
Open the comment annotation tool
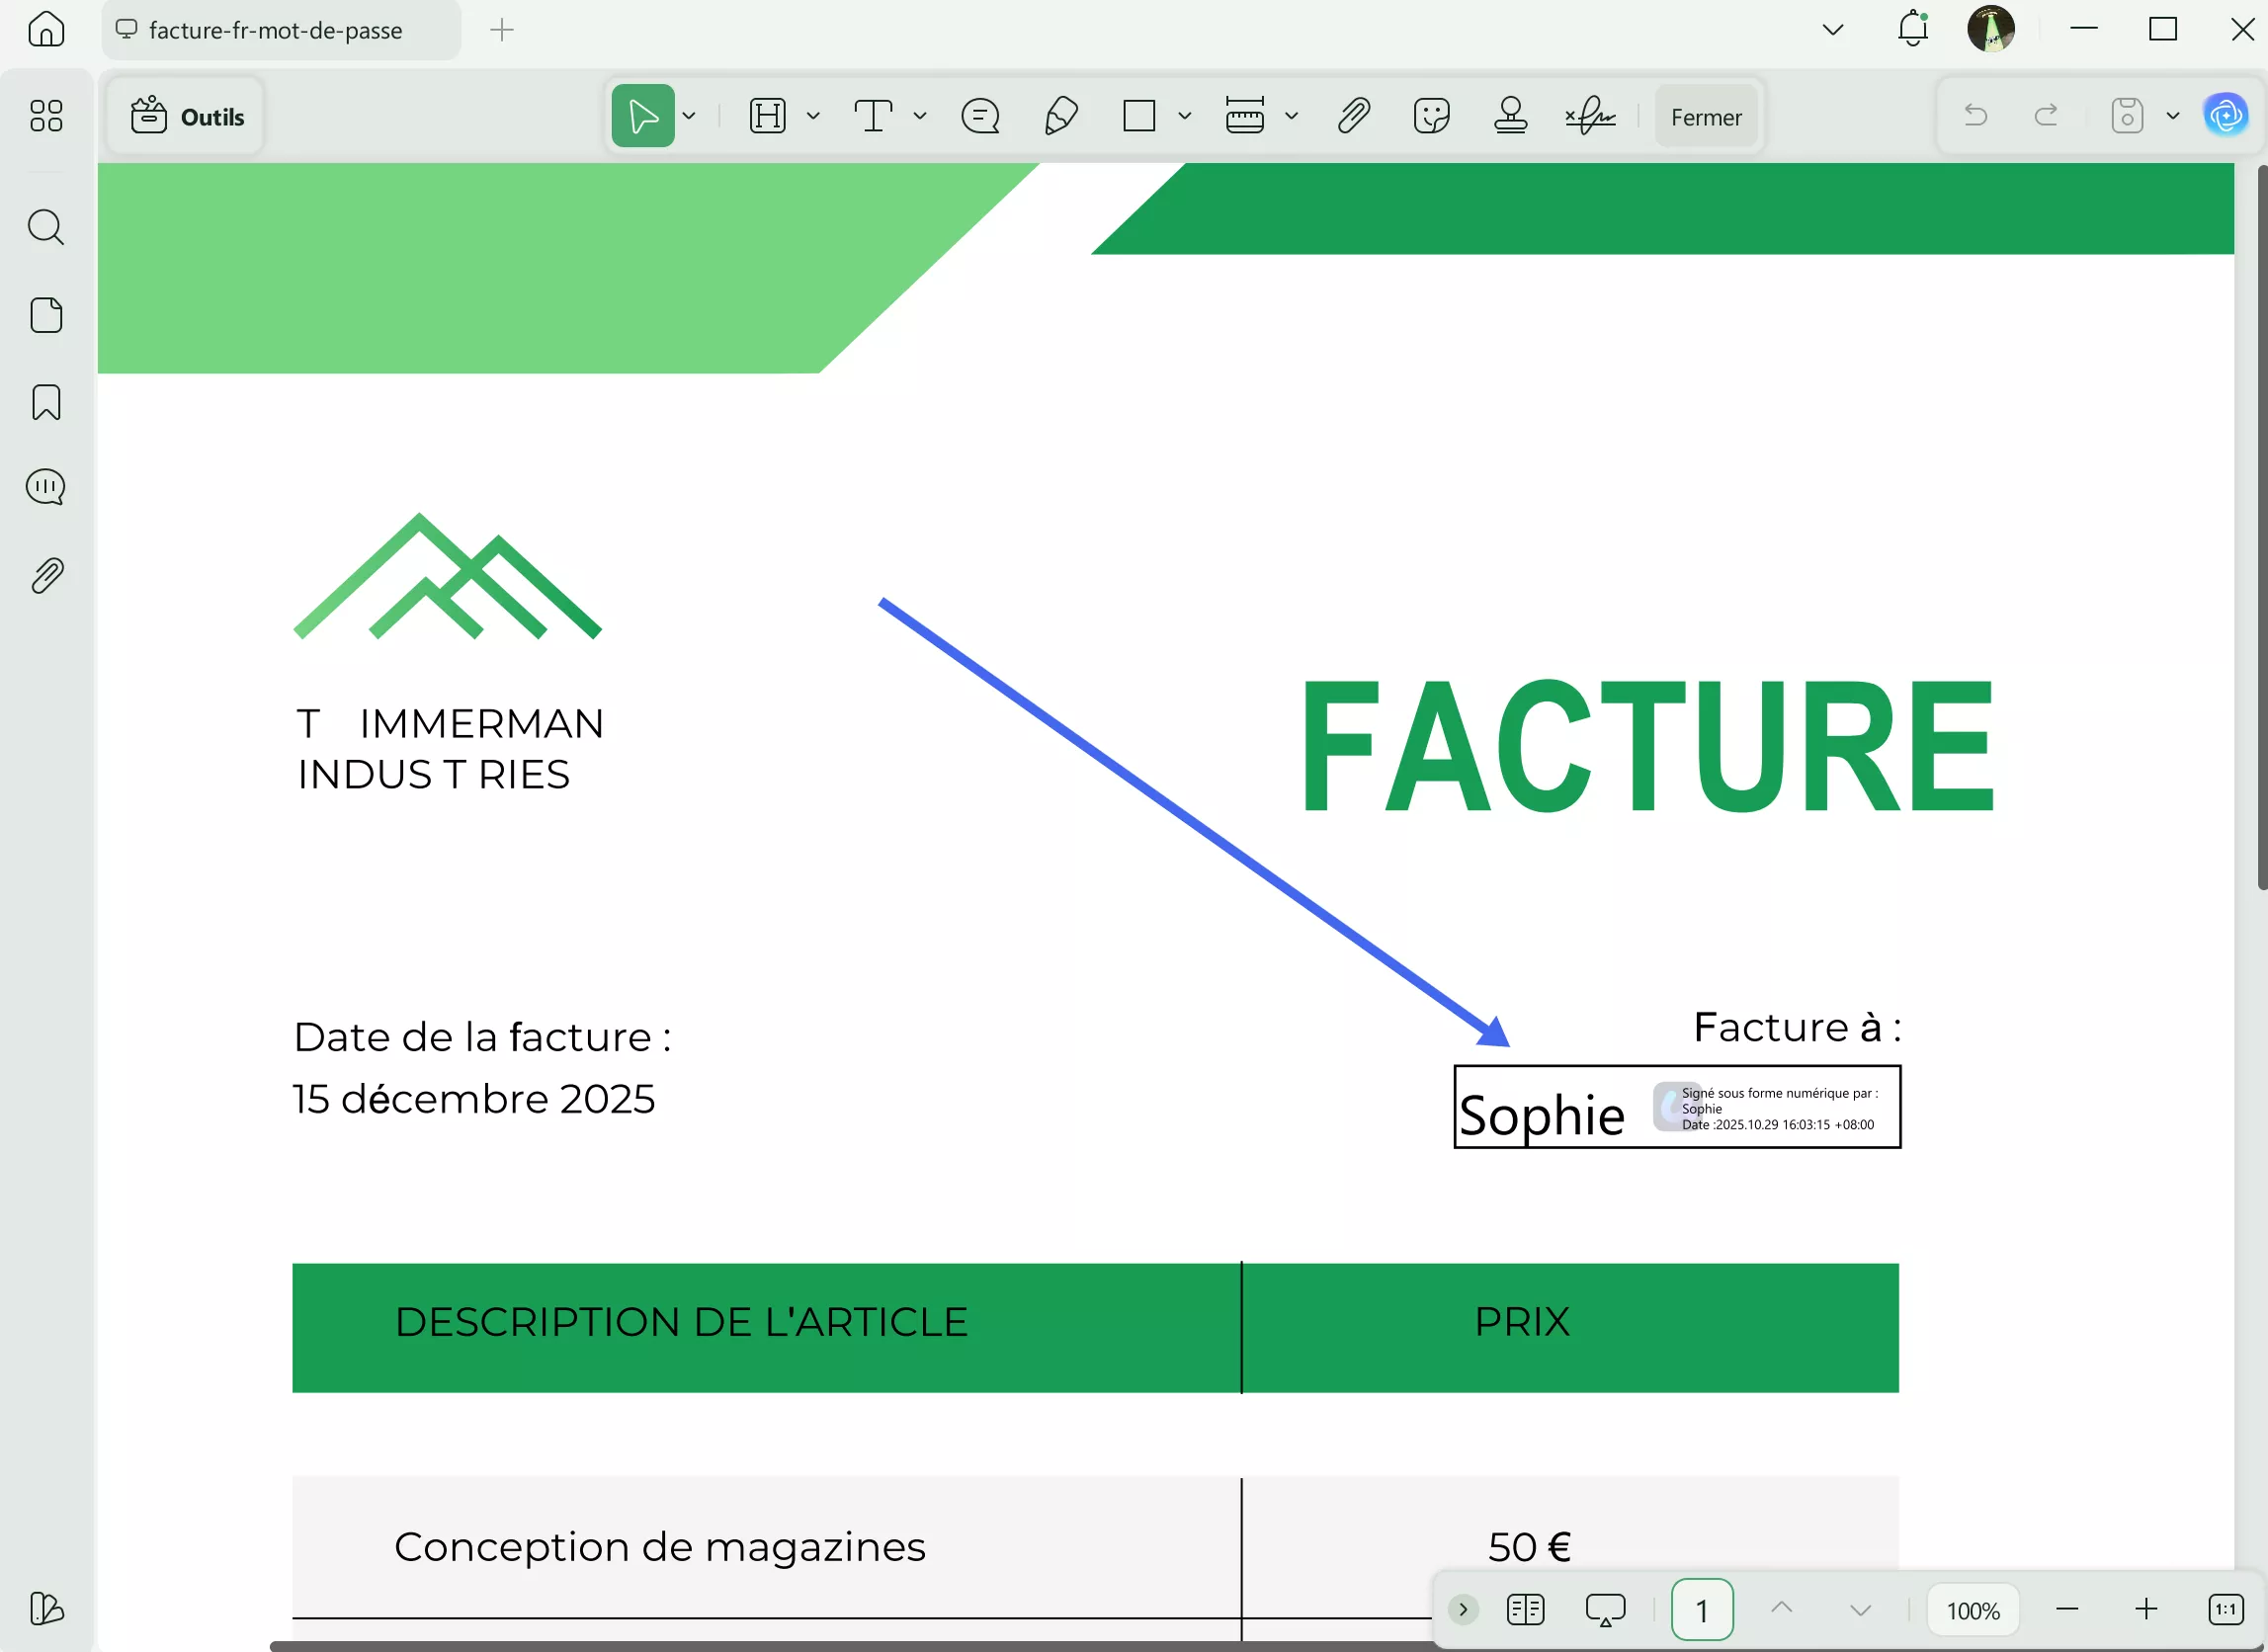981,115
